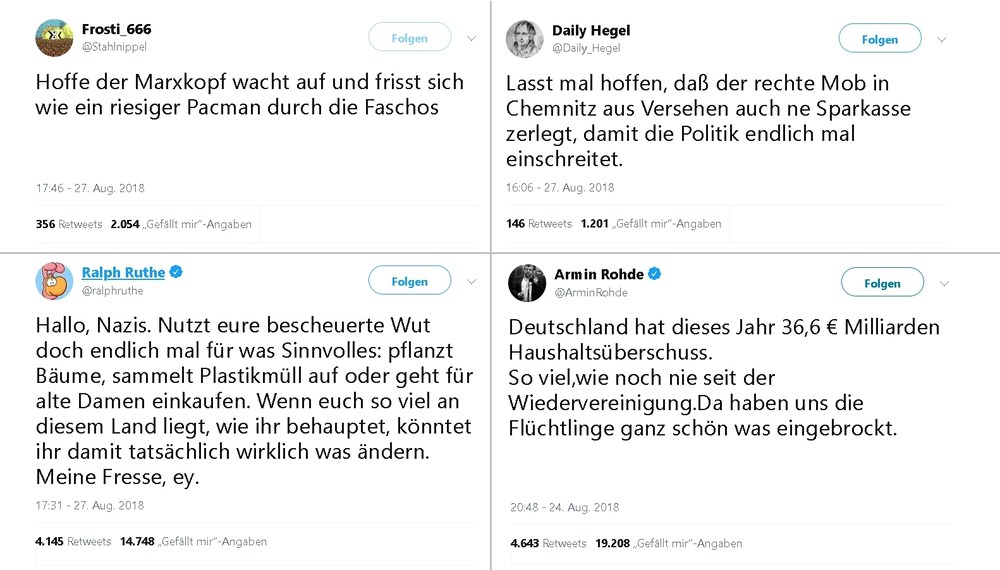The width and height of the screenshot is (1000, 570).
Task: Expand options chevron on Frosti_666 tweet
Action: coord(471,38)
